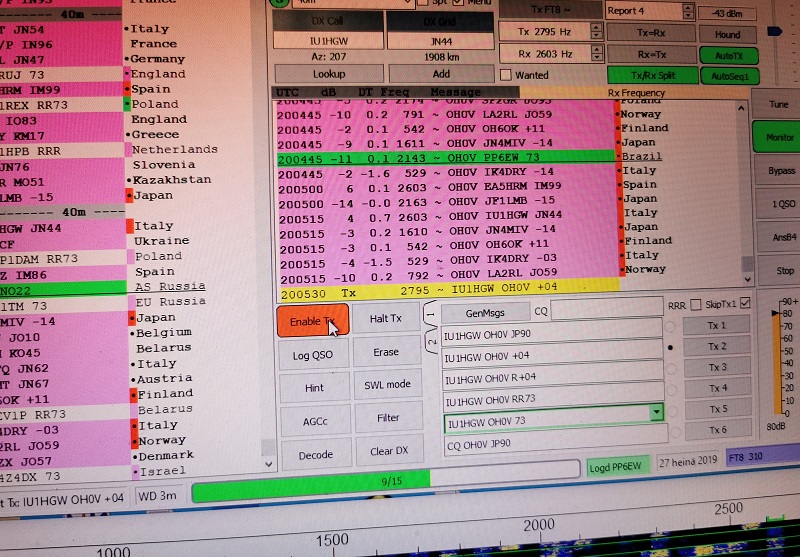This screenshot has height=557, width=800.
Task: Click the Log QSO button
Action: coord(313,355)
